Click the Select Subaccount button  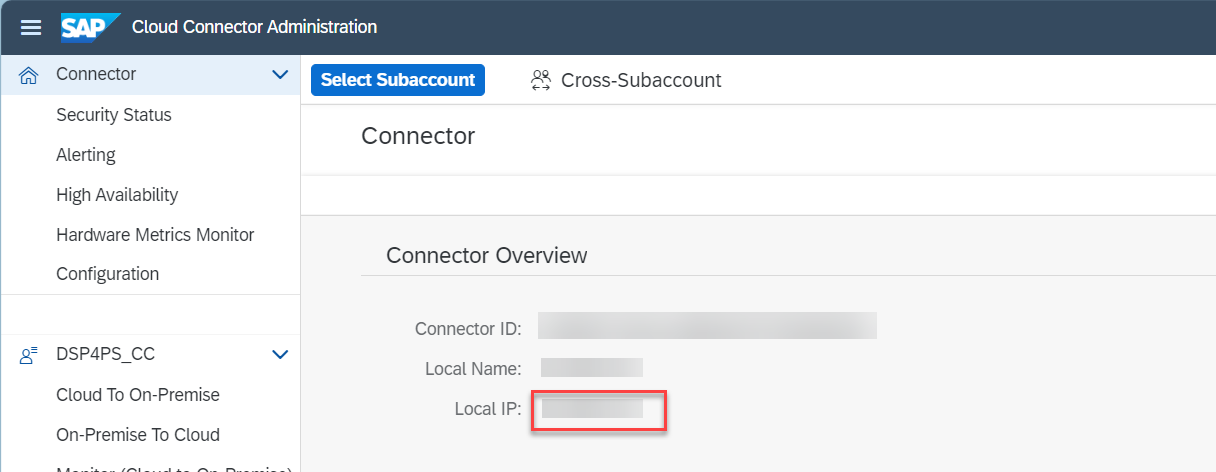coord(398,80)
